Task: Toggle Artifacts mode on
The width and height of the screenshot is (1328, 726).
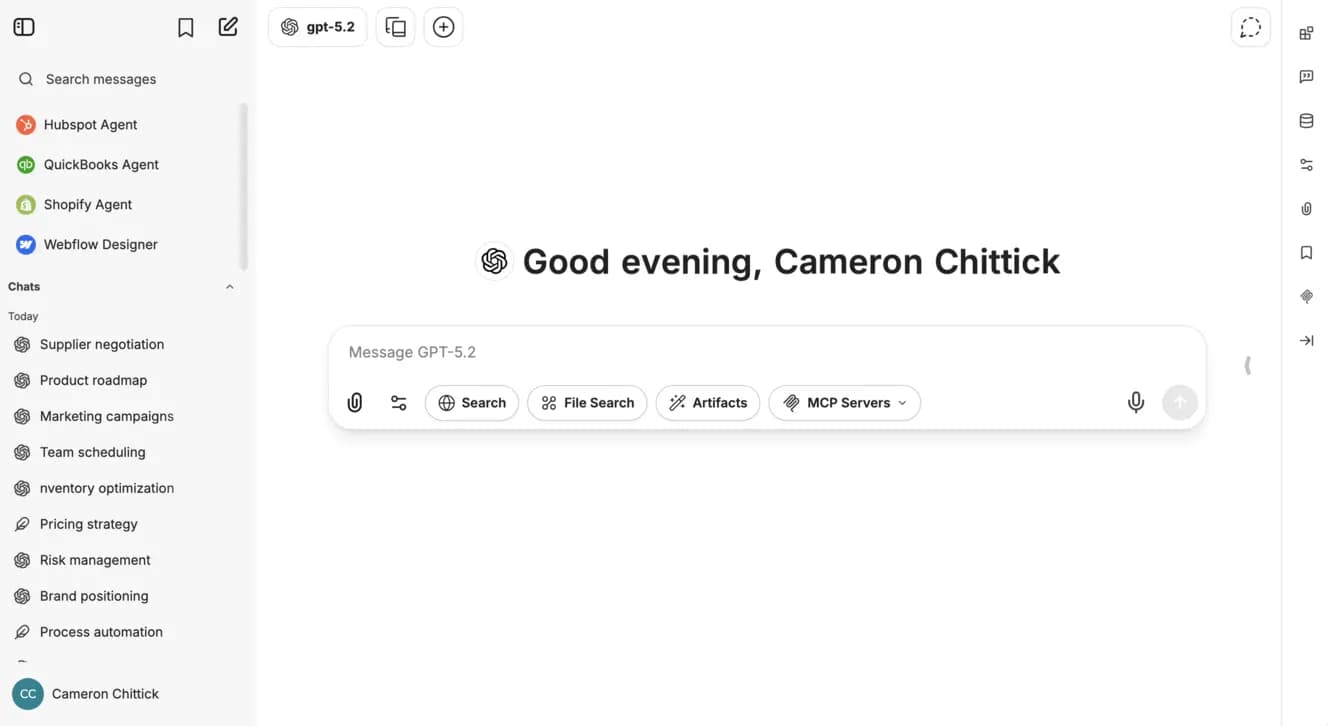Action: (708, 402)
